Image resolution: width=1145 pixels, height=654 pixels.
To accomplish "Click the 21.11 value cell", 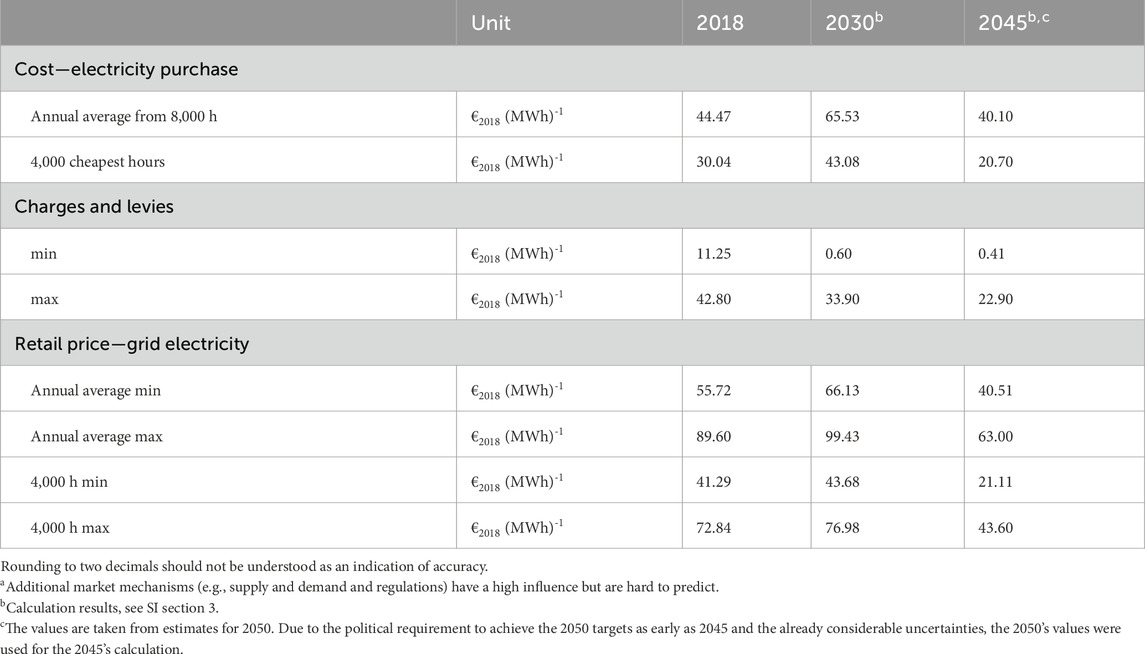I will (x=997, y=481).
